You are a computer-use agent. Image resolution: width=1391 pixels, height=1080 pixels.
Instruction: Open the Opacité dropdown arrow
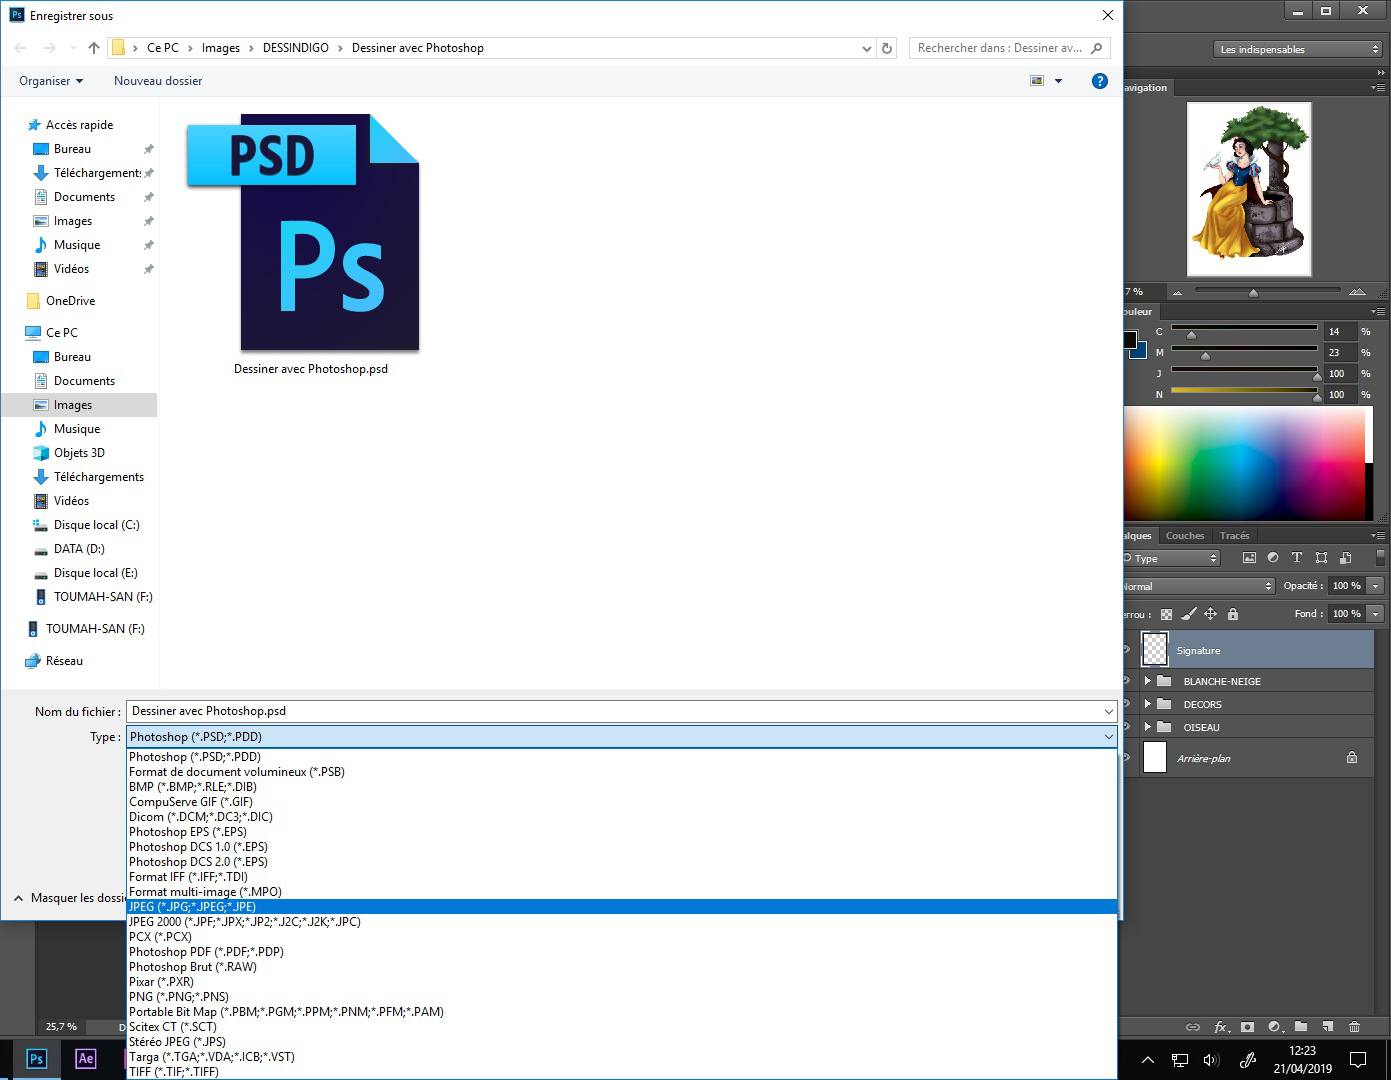point(1376,586)
